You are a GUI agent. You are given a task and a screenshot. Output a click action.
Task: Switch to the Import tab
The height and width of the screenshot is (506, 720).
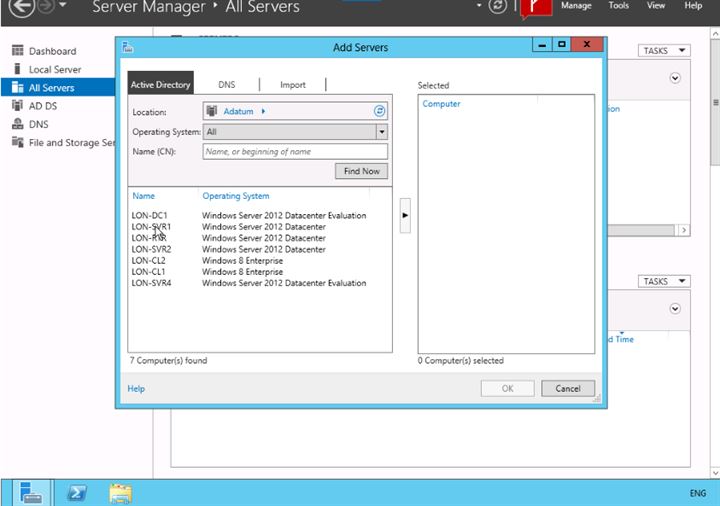[293, 84]
